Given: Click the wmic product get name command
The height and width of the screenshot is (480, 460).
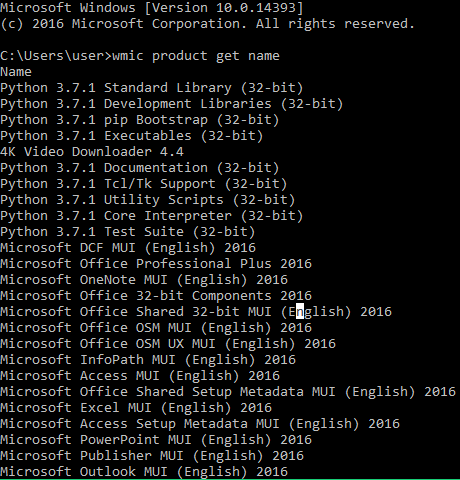Looking at the screenshot, I should pyautogui.click(x=196, y=56).
